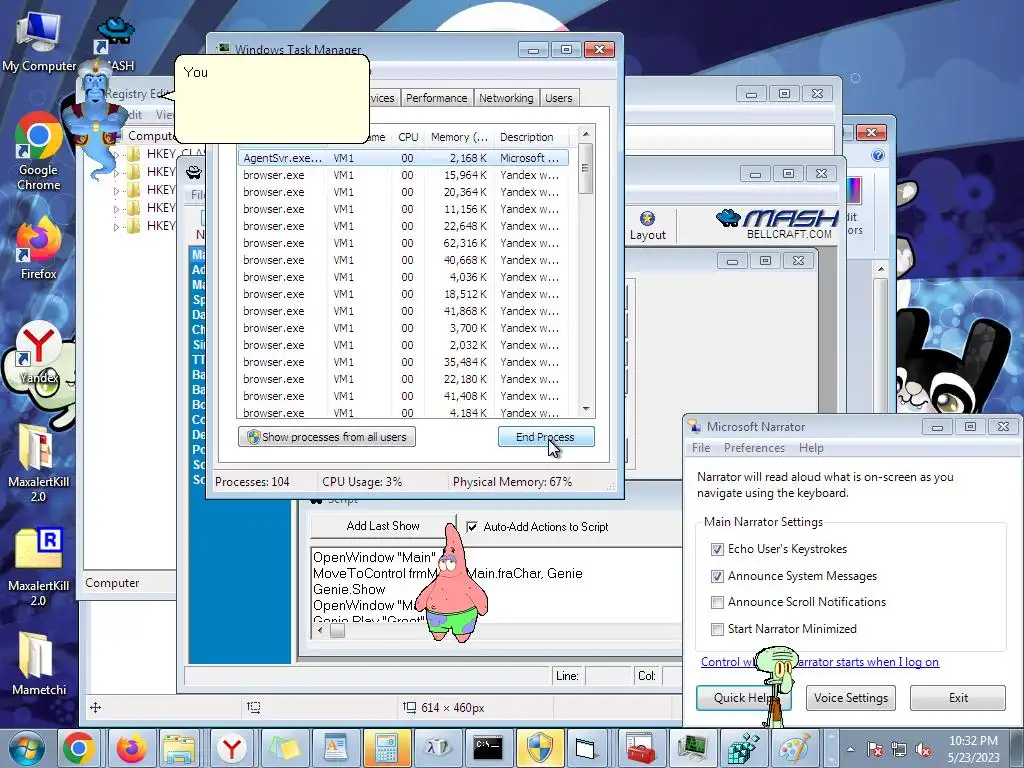Open the Windows Start menu orb
Screen dimensions: 1024x768
[x=25, y=748]
